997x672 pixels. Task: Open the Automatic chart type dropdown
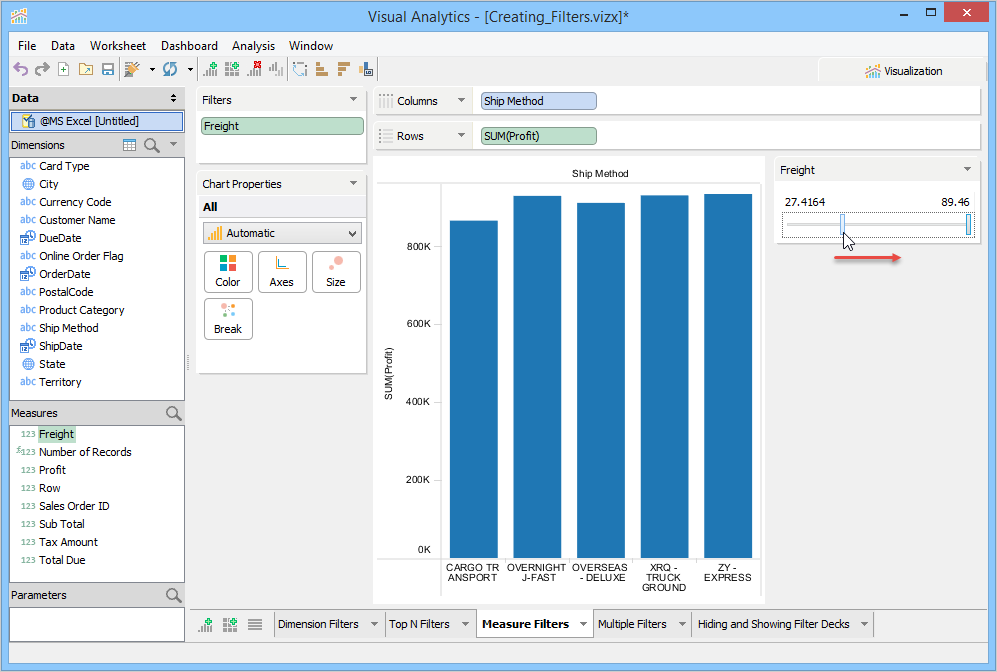[x=282, y=233]
